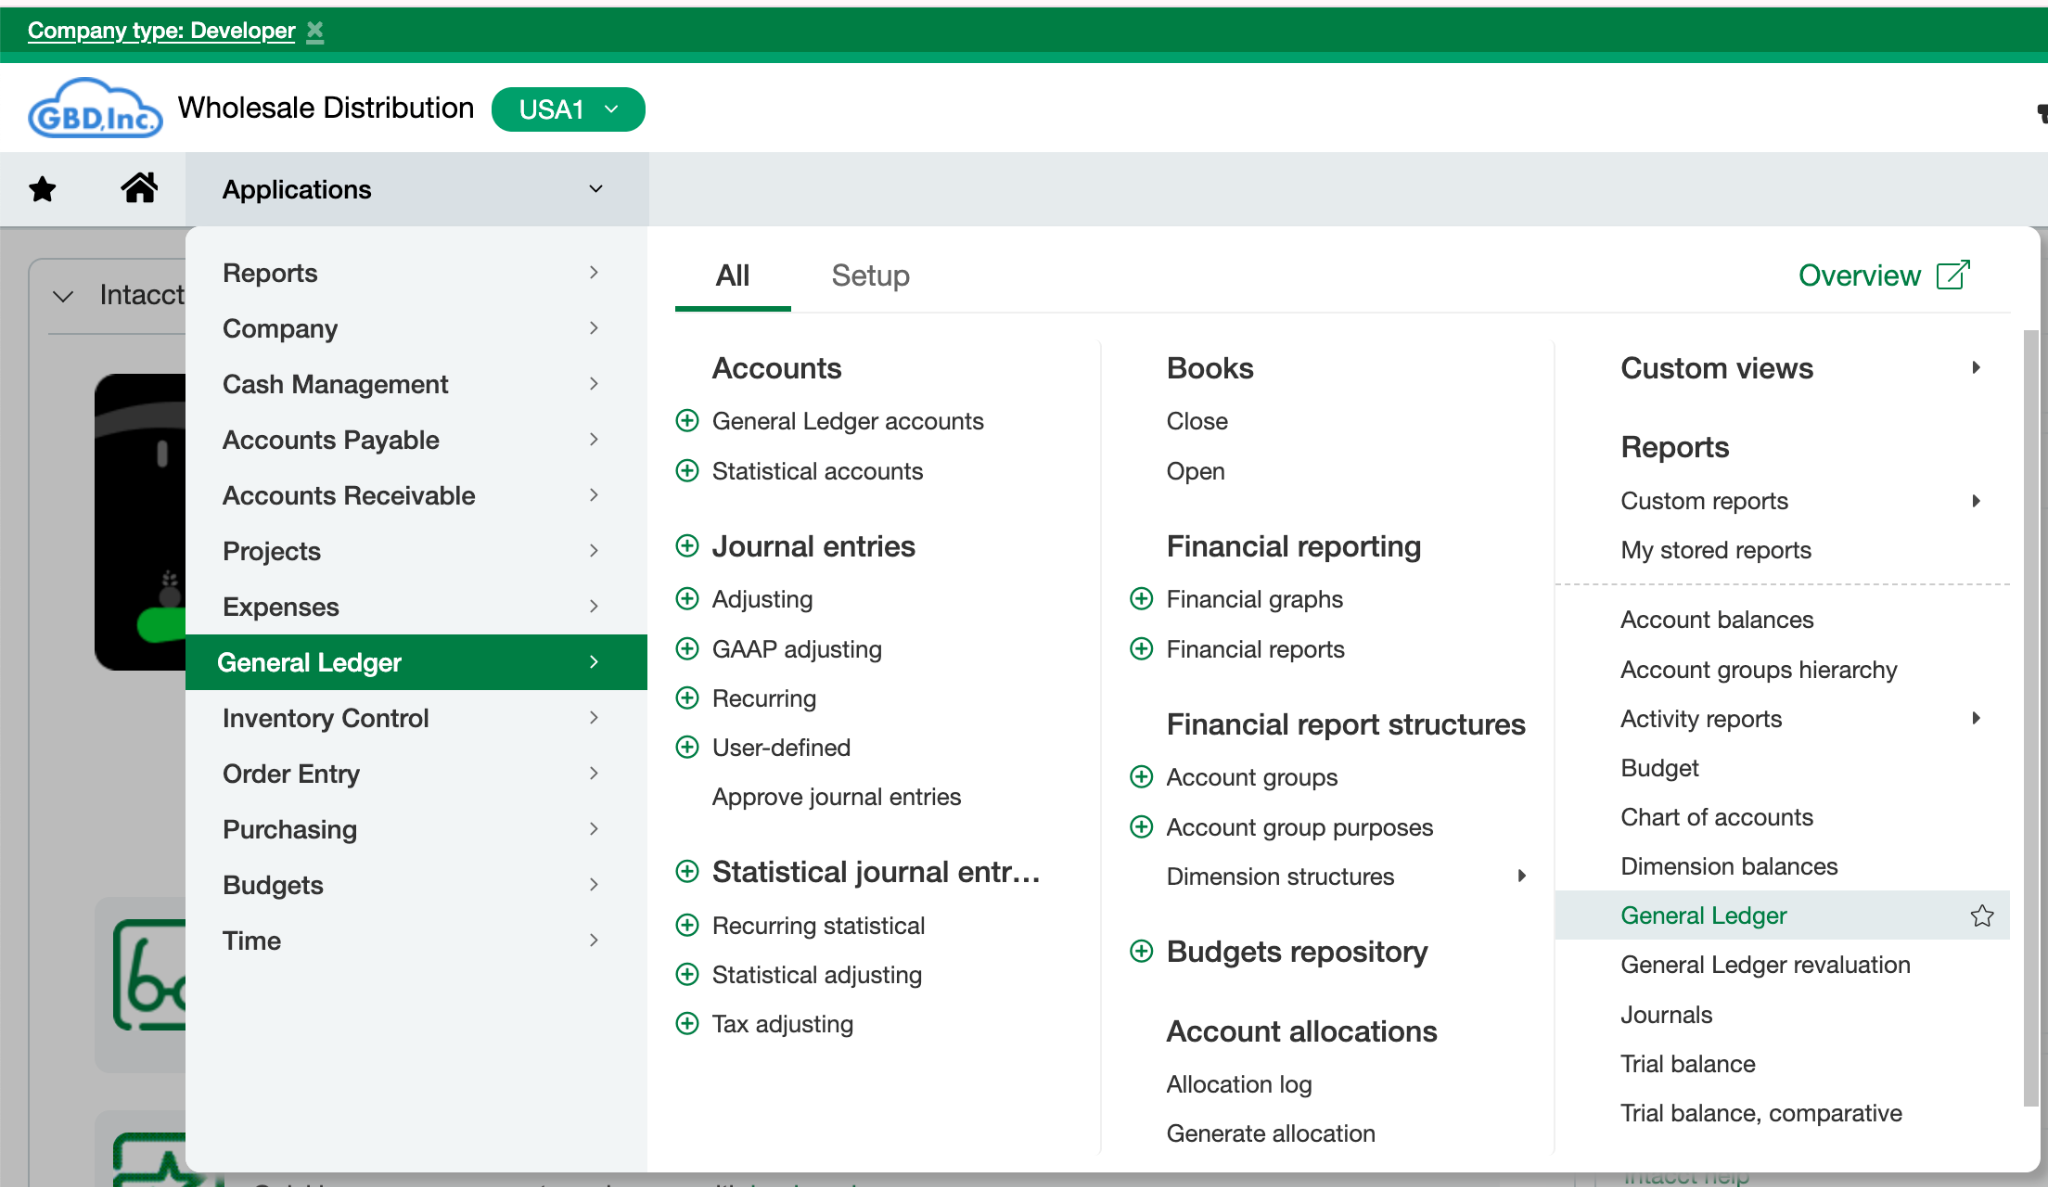Click Approve journal entries link
2048x1187 pixels.
tap(836, 797)
